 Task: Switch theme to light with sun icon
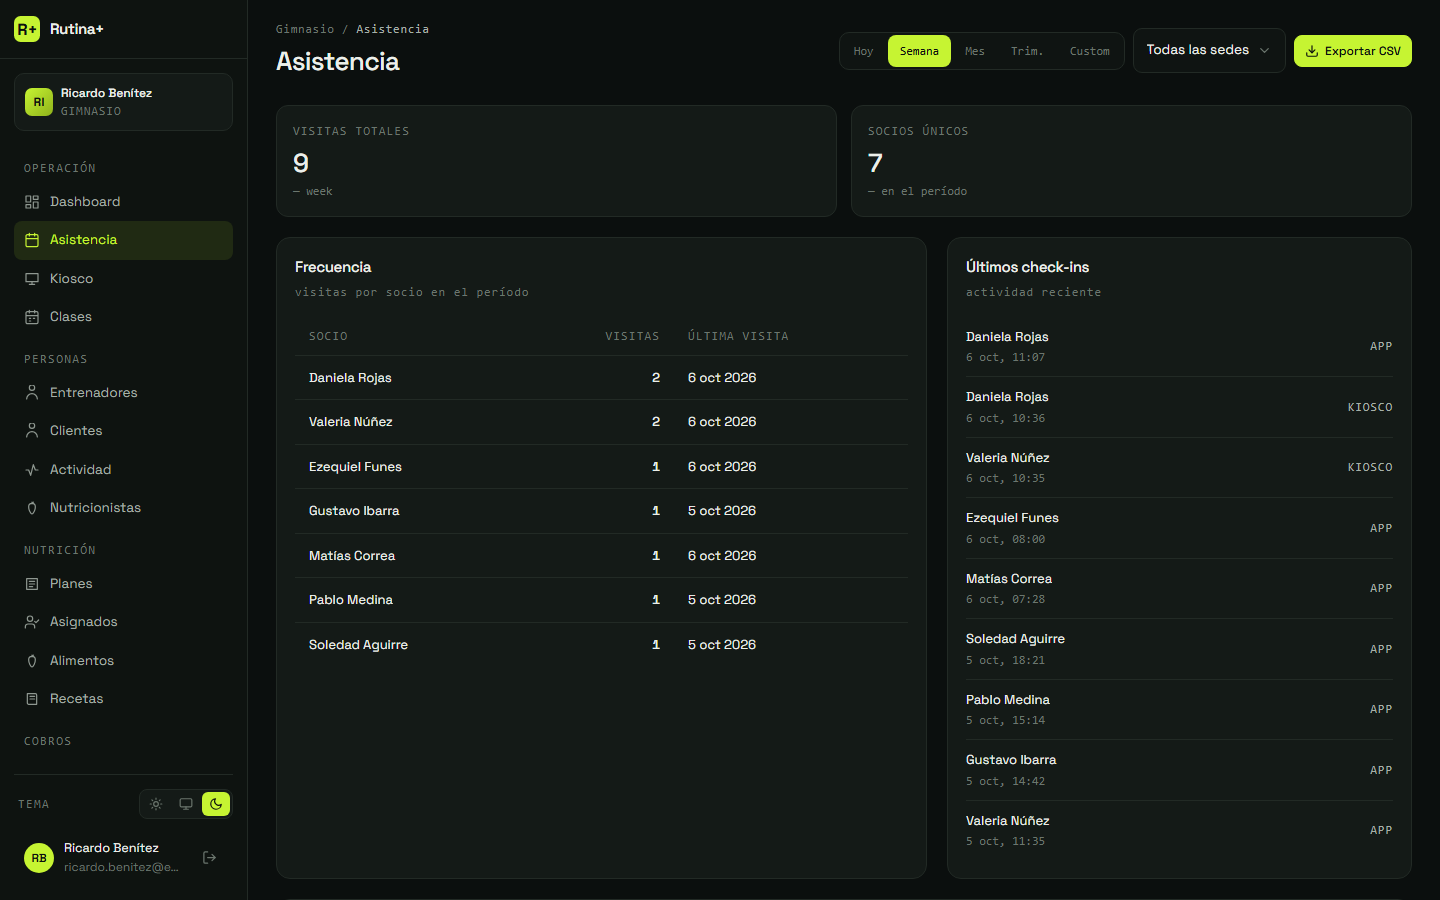[x=156, y=804]
